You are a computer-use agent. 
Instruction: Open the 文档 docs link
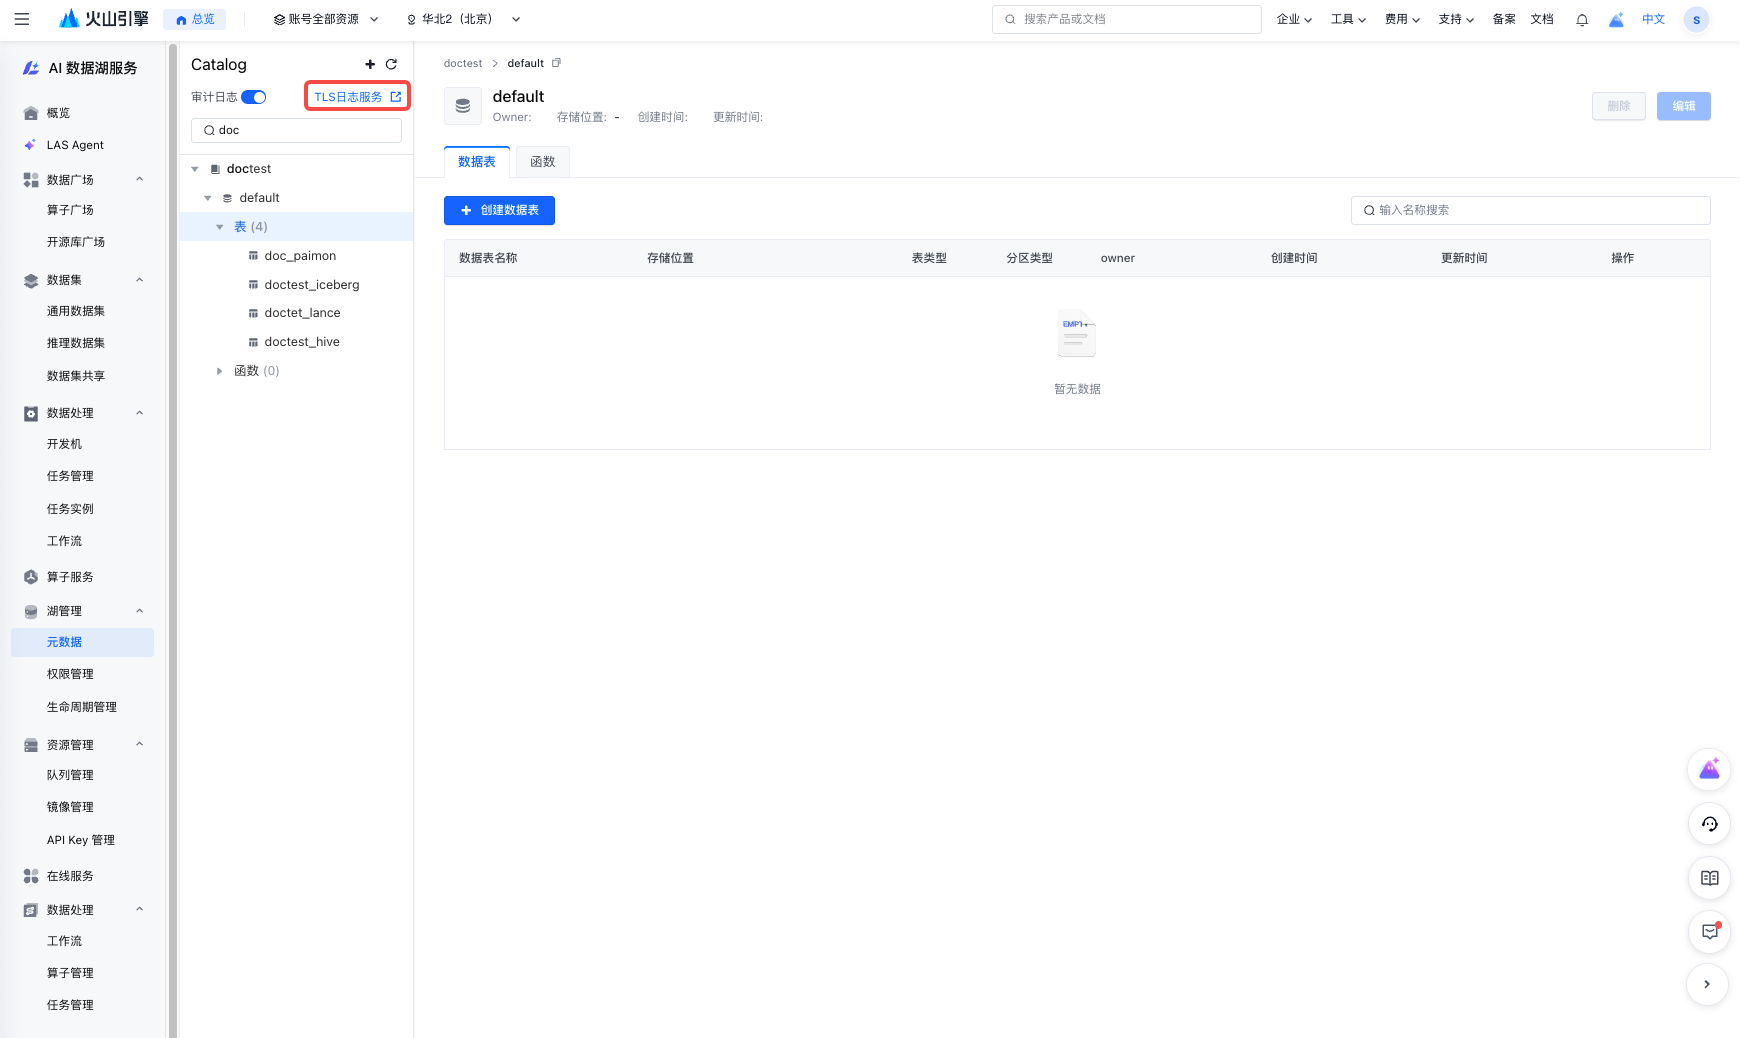(x=1542, y=19)
